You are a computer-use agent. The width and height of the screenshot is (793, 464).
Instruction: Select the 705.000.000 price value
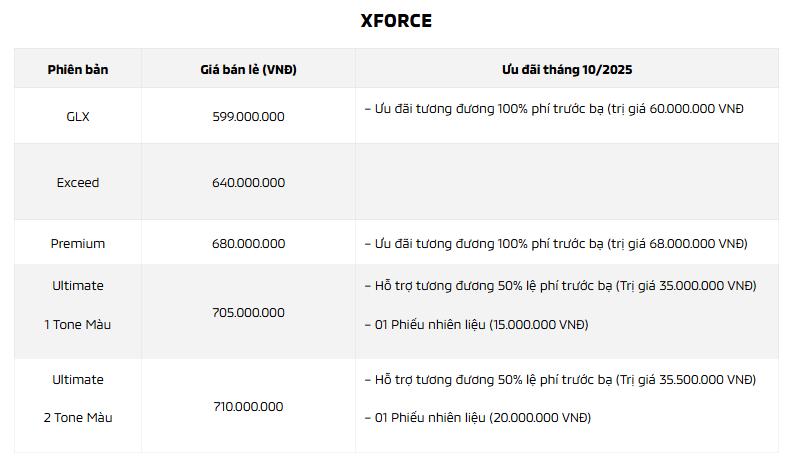click(x=248, y=312)
